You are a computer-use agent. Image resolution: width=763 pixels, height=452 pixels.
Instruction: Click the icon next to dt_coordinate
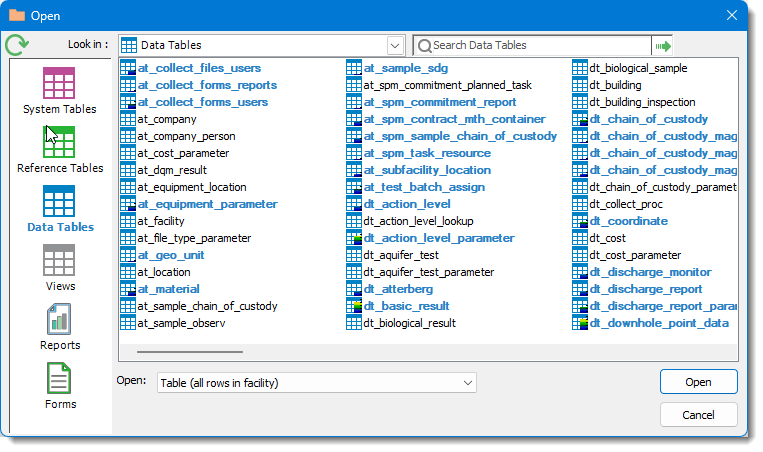coord(580,221)
